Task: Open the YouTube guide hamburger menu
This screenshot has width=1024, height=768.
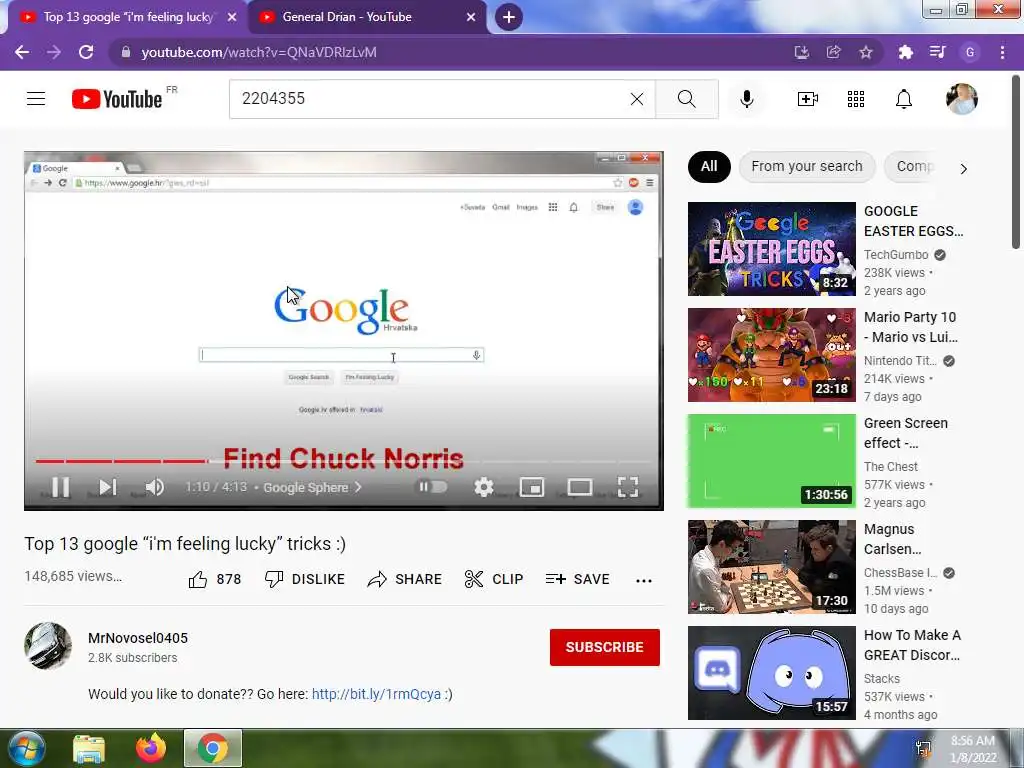Action: (x=36, y=99)
